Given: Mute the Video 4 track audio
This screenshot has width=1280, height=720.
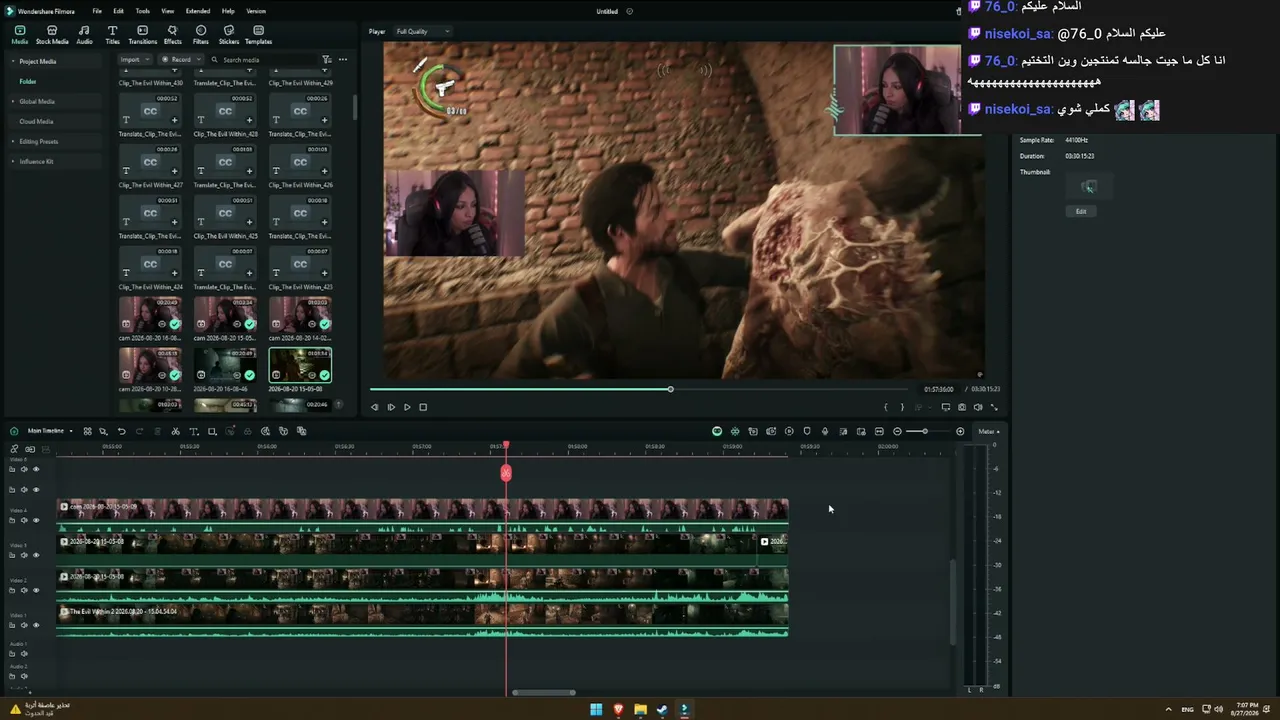Looking at the screenshot, I should point(24,520).
